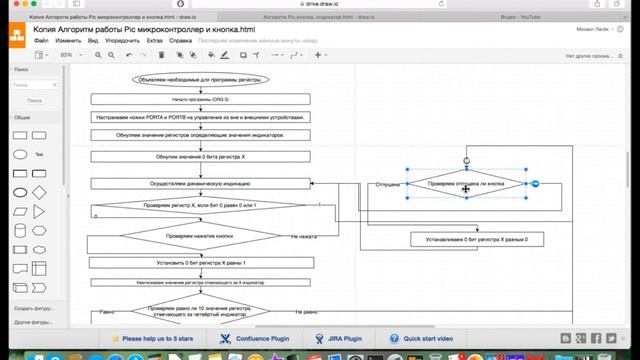Viewport: 640px width, 360px height.
Task: Click the bold-outline ellipse shape in the palette
Action: (x=20, y=193)
